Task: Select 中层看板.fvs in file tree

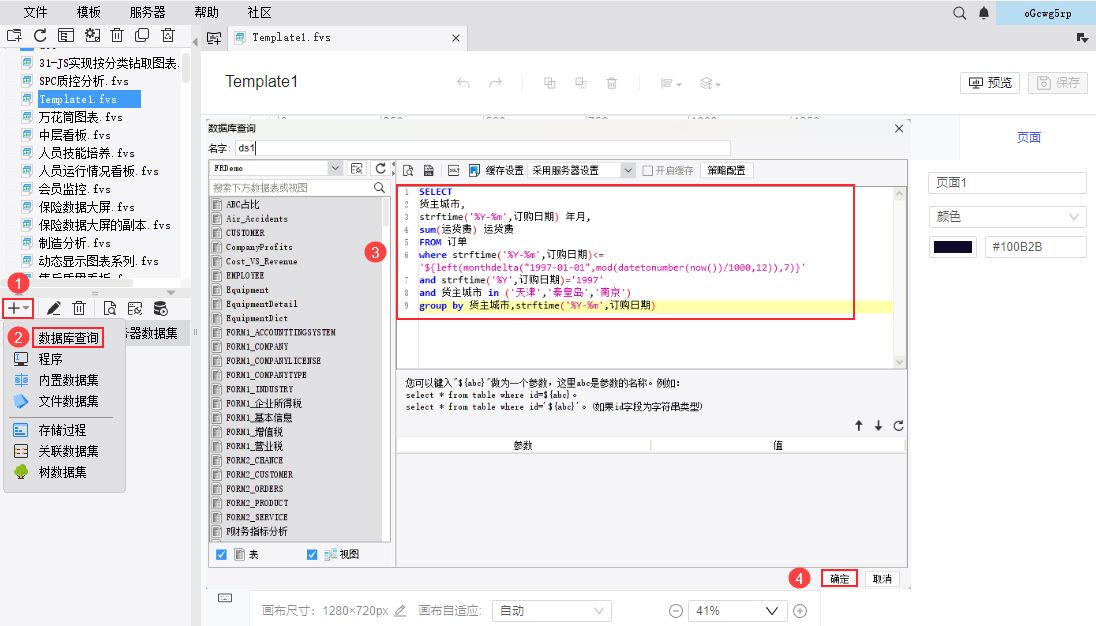Action: [74, 135]
